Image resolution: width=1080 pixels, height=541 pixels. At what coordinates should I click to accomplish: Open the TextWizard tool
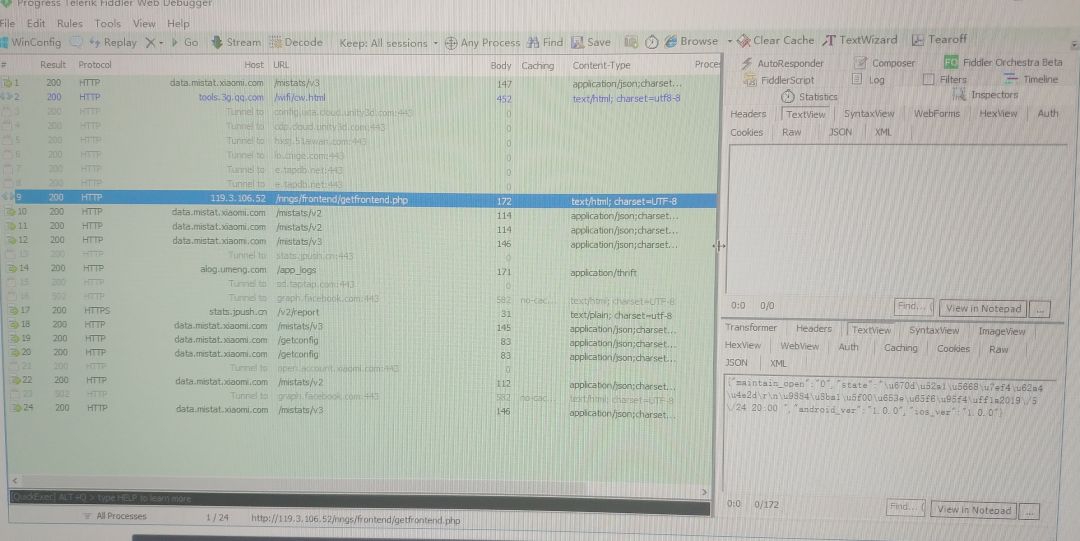tap(860, 40)
